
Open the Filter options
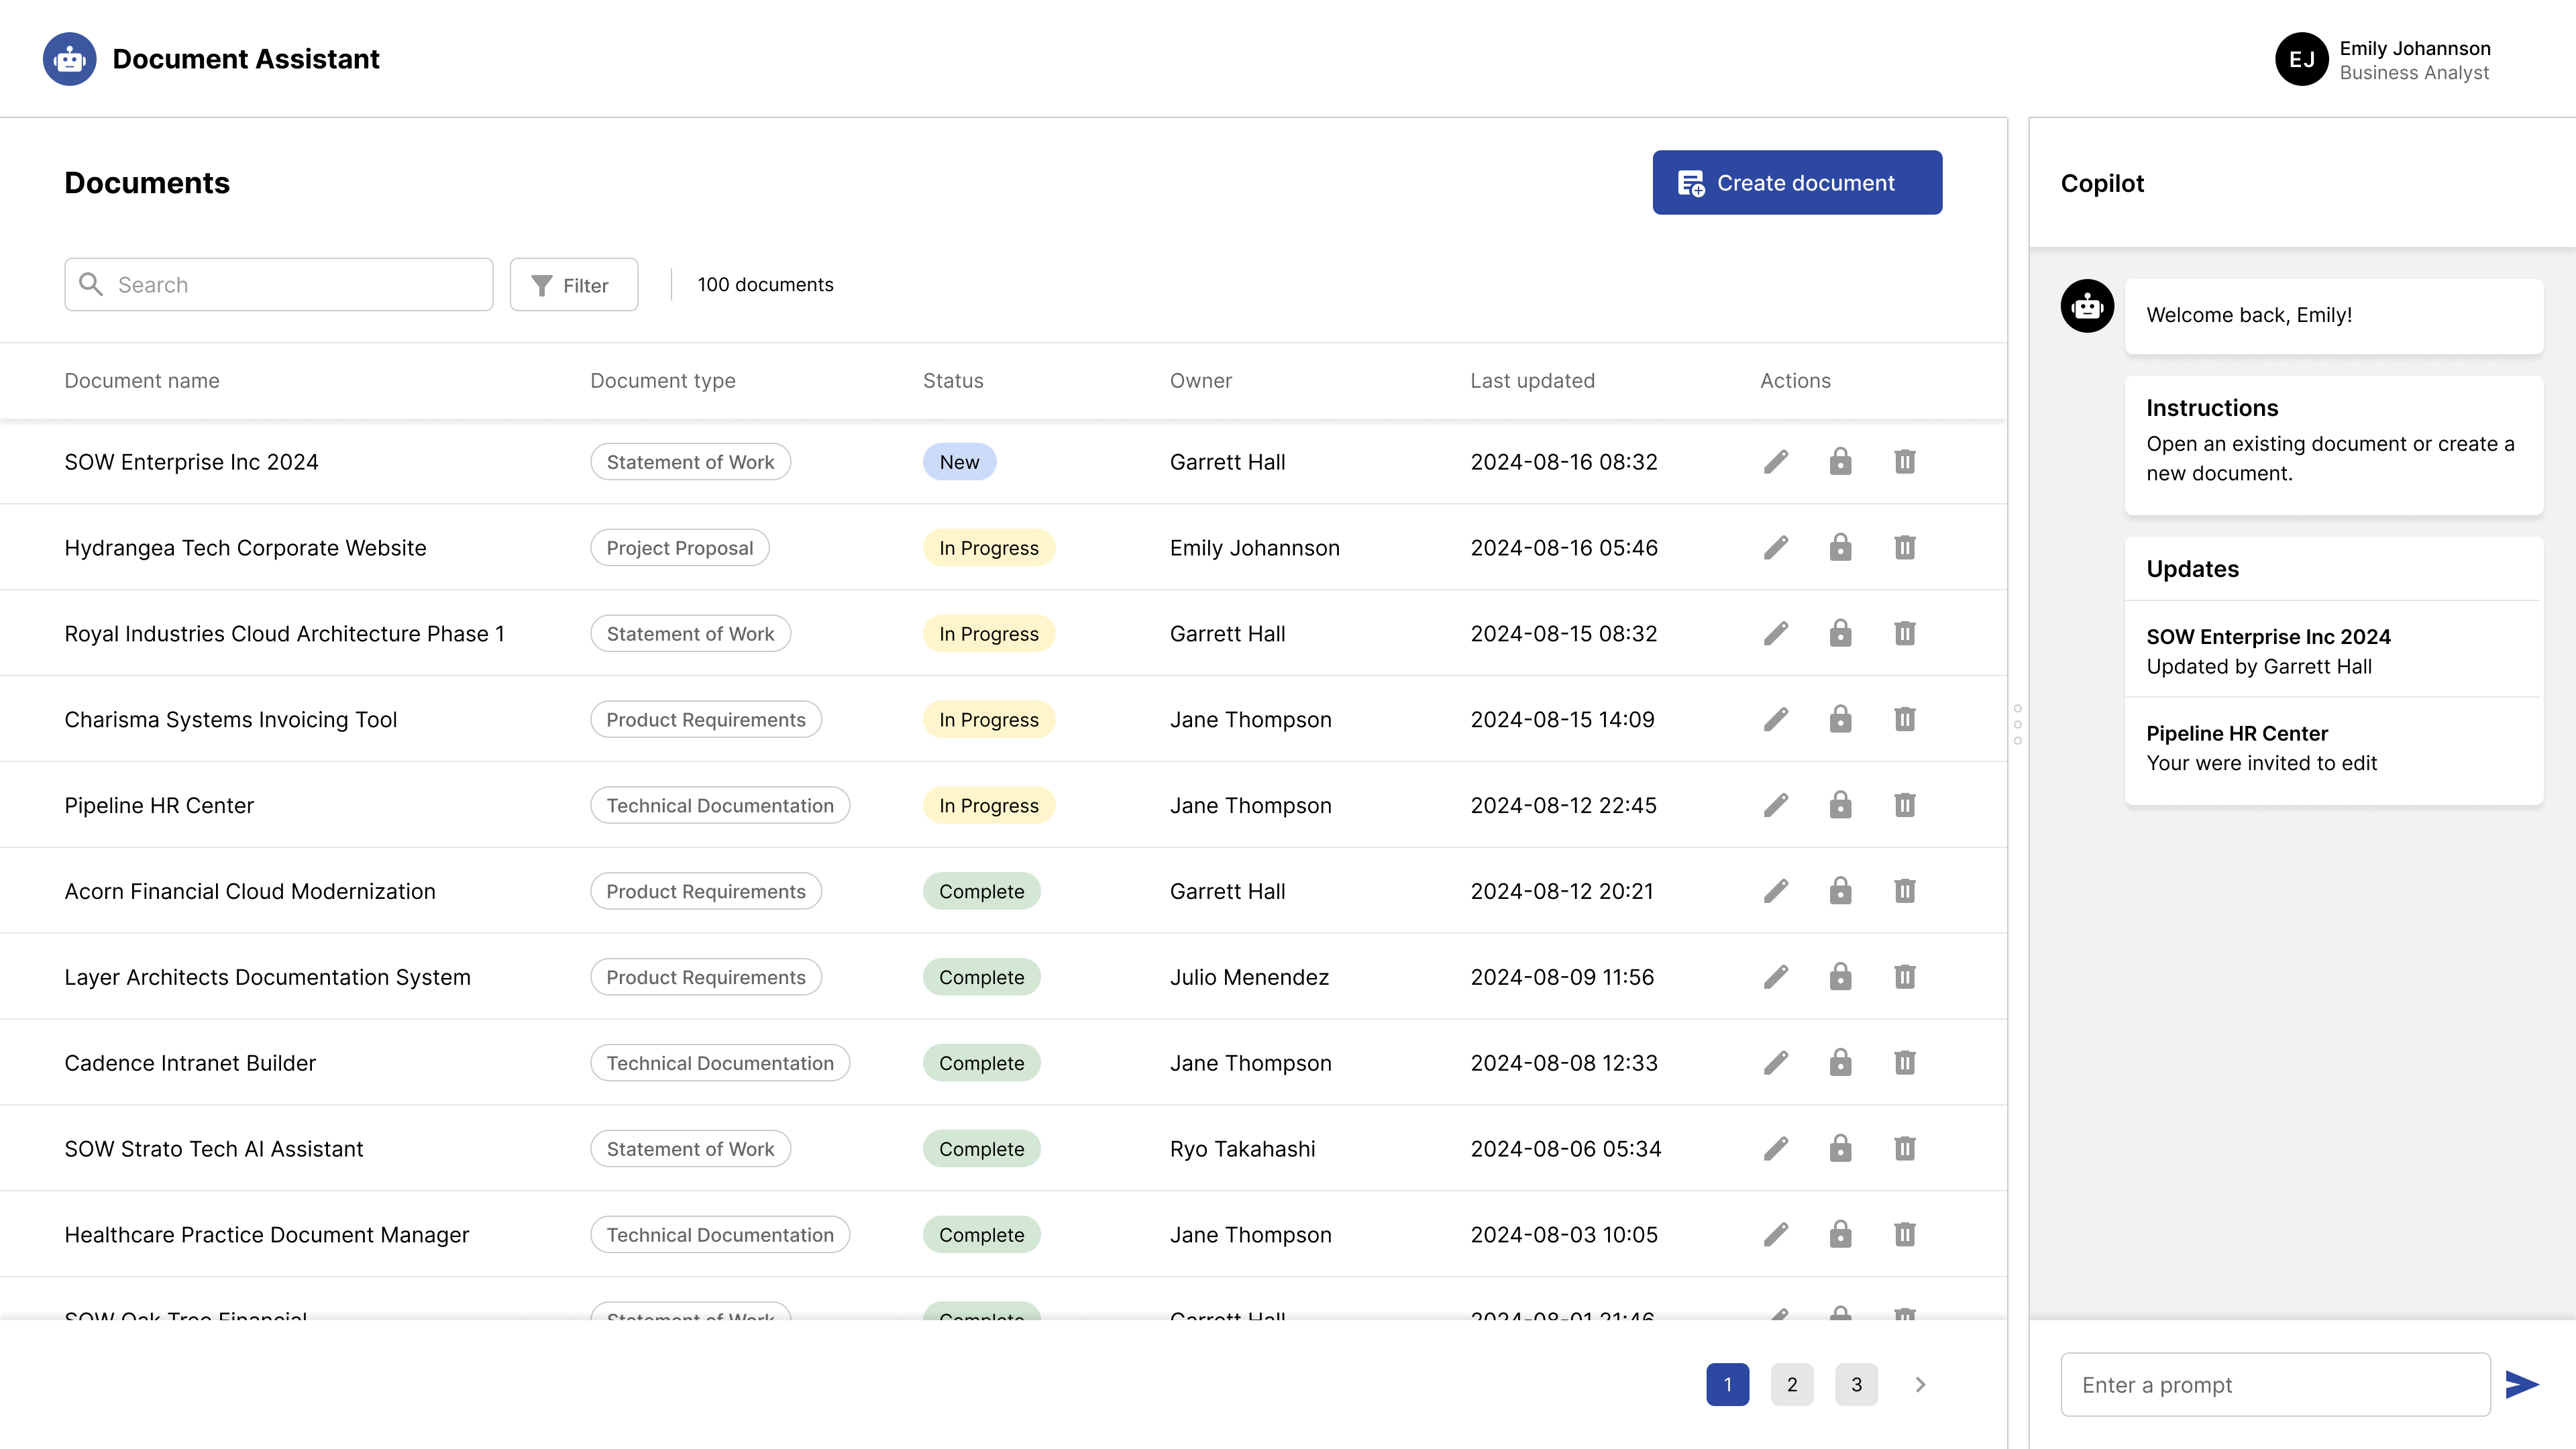[x=574, y=285]
